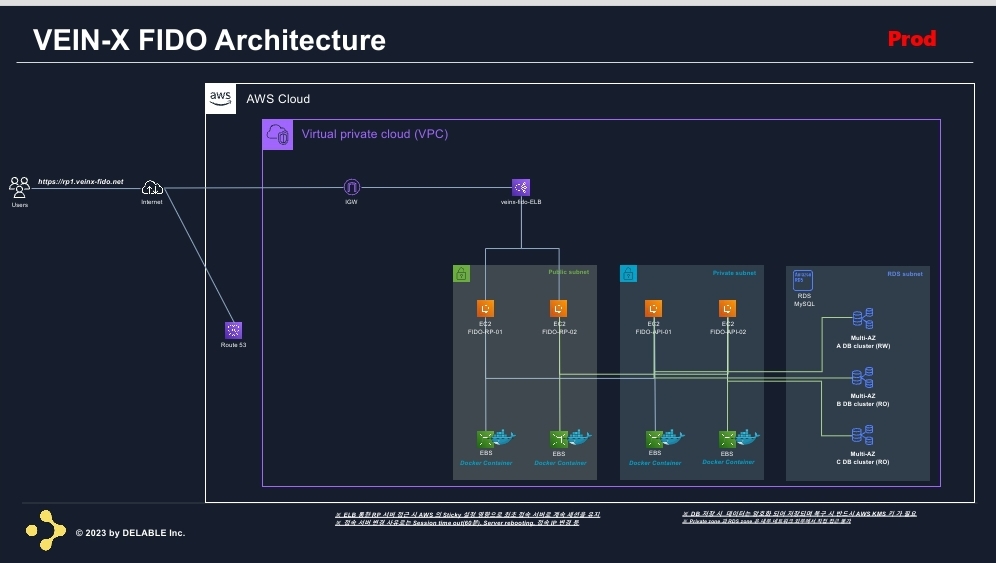The height and width of the screenshot is (563, 996).
Task: Select the EC2 FIDO-API-02 instance icon
Action: click(x=727, y=309)
